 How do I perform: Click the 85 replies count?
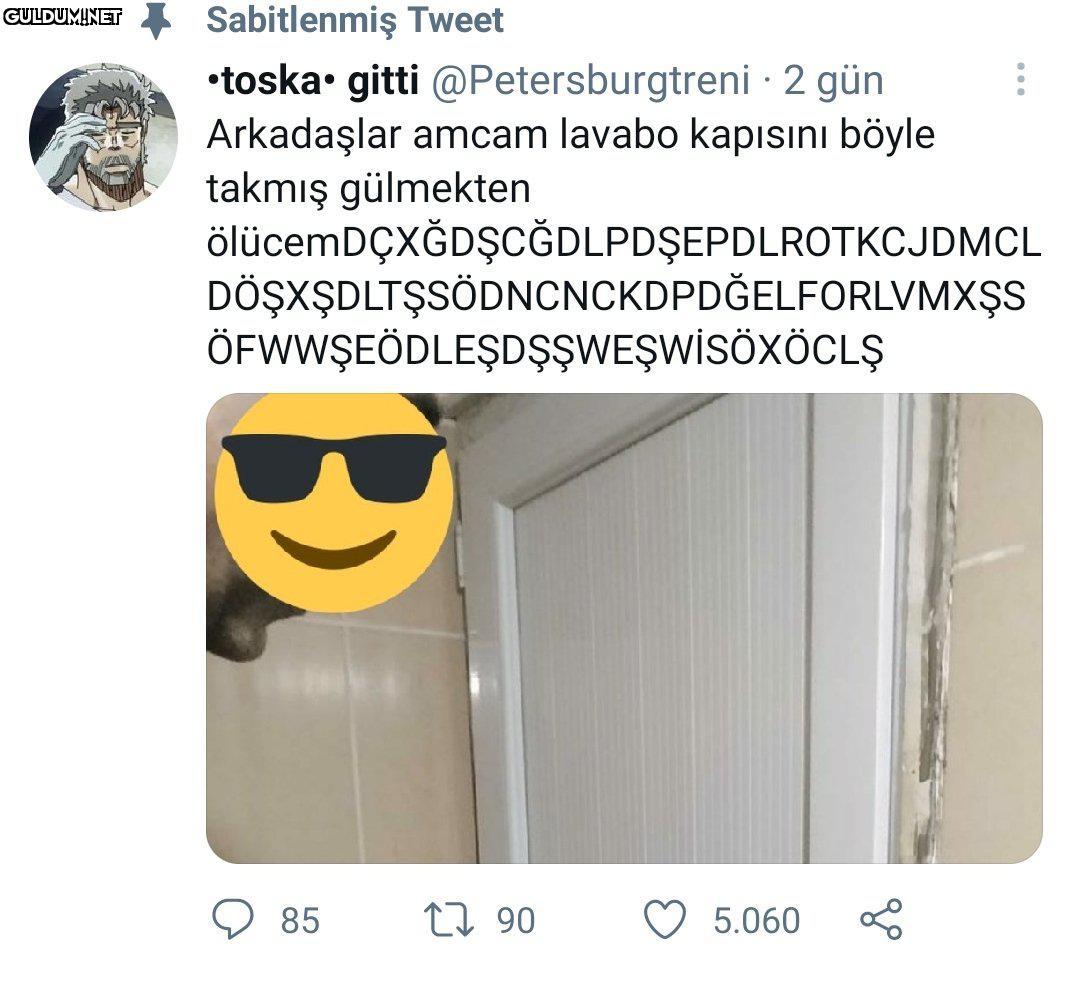300,920
